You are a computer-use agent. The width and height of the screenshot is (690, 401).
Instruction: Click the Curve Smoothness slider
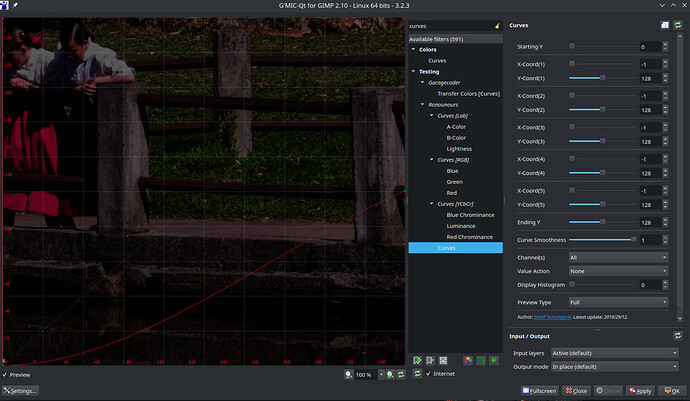coord(601,240)
